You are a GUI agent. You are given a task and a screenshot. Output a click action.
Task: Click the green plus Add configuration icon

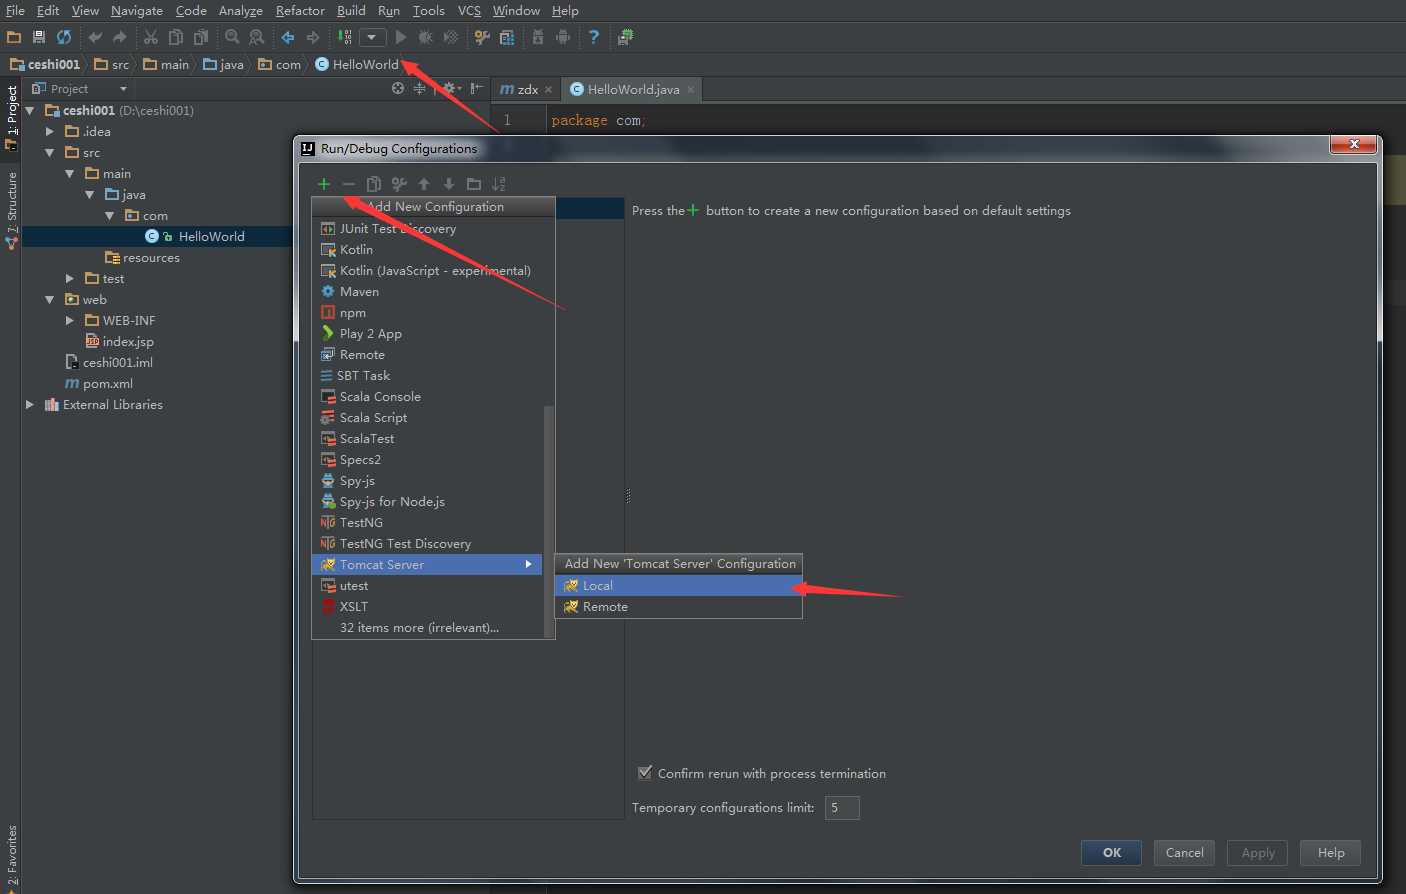(324, 184)
